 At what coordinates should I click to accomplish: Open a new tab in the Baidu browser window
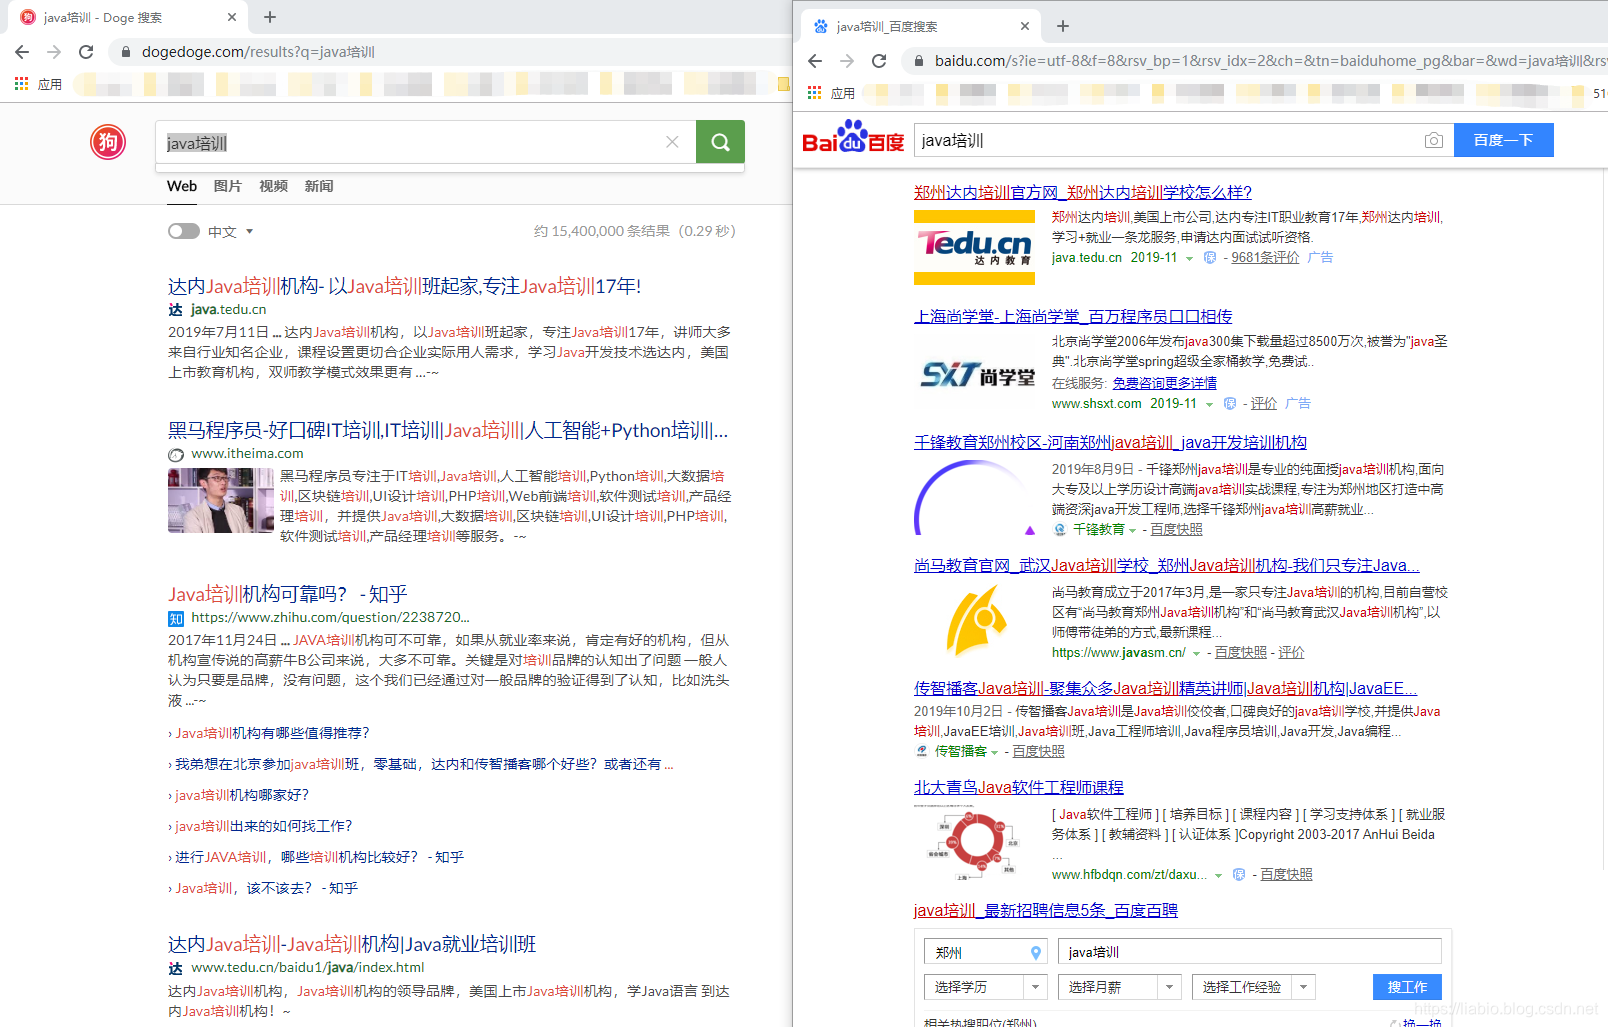point(1063,25)
